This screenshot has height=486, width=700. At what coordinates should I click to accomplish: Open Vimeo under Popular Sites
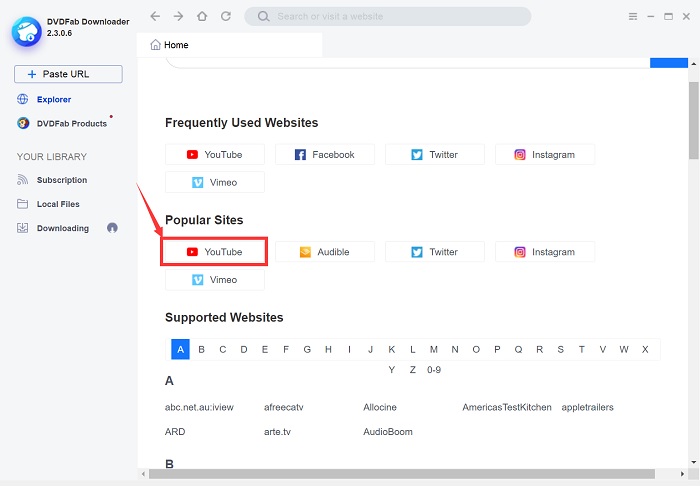point(215,279)
